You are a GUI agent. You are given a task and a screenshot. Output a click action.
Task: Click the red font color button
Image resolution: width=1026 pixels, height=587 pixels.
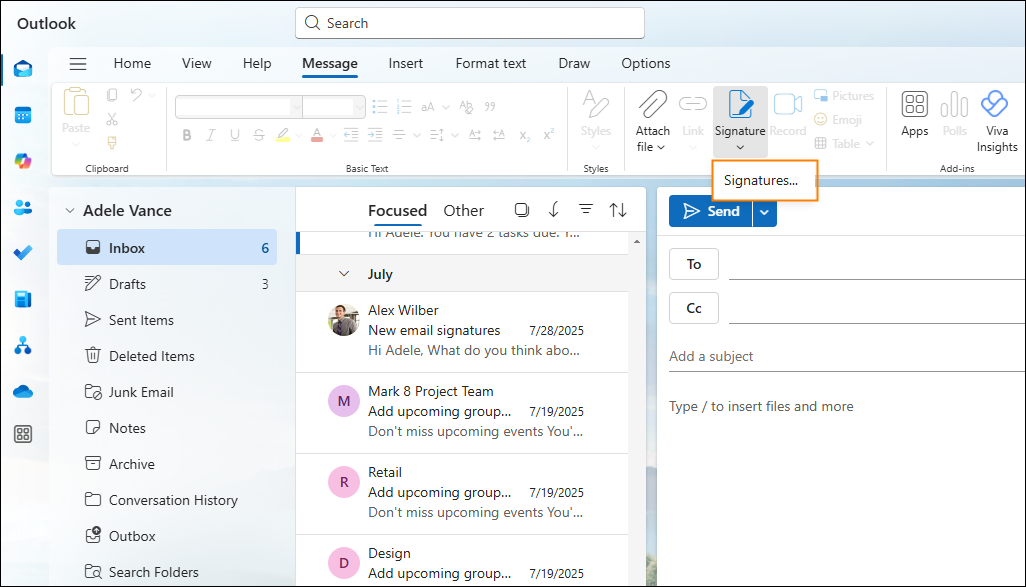[x=317, y=135]
